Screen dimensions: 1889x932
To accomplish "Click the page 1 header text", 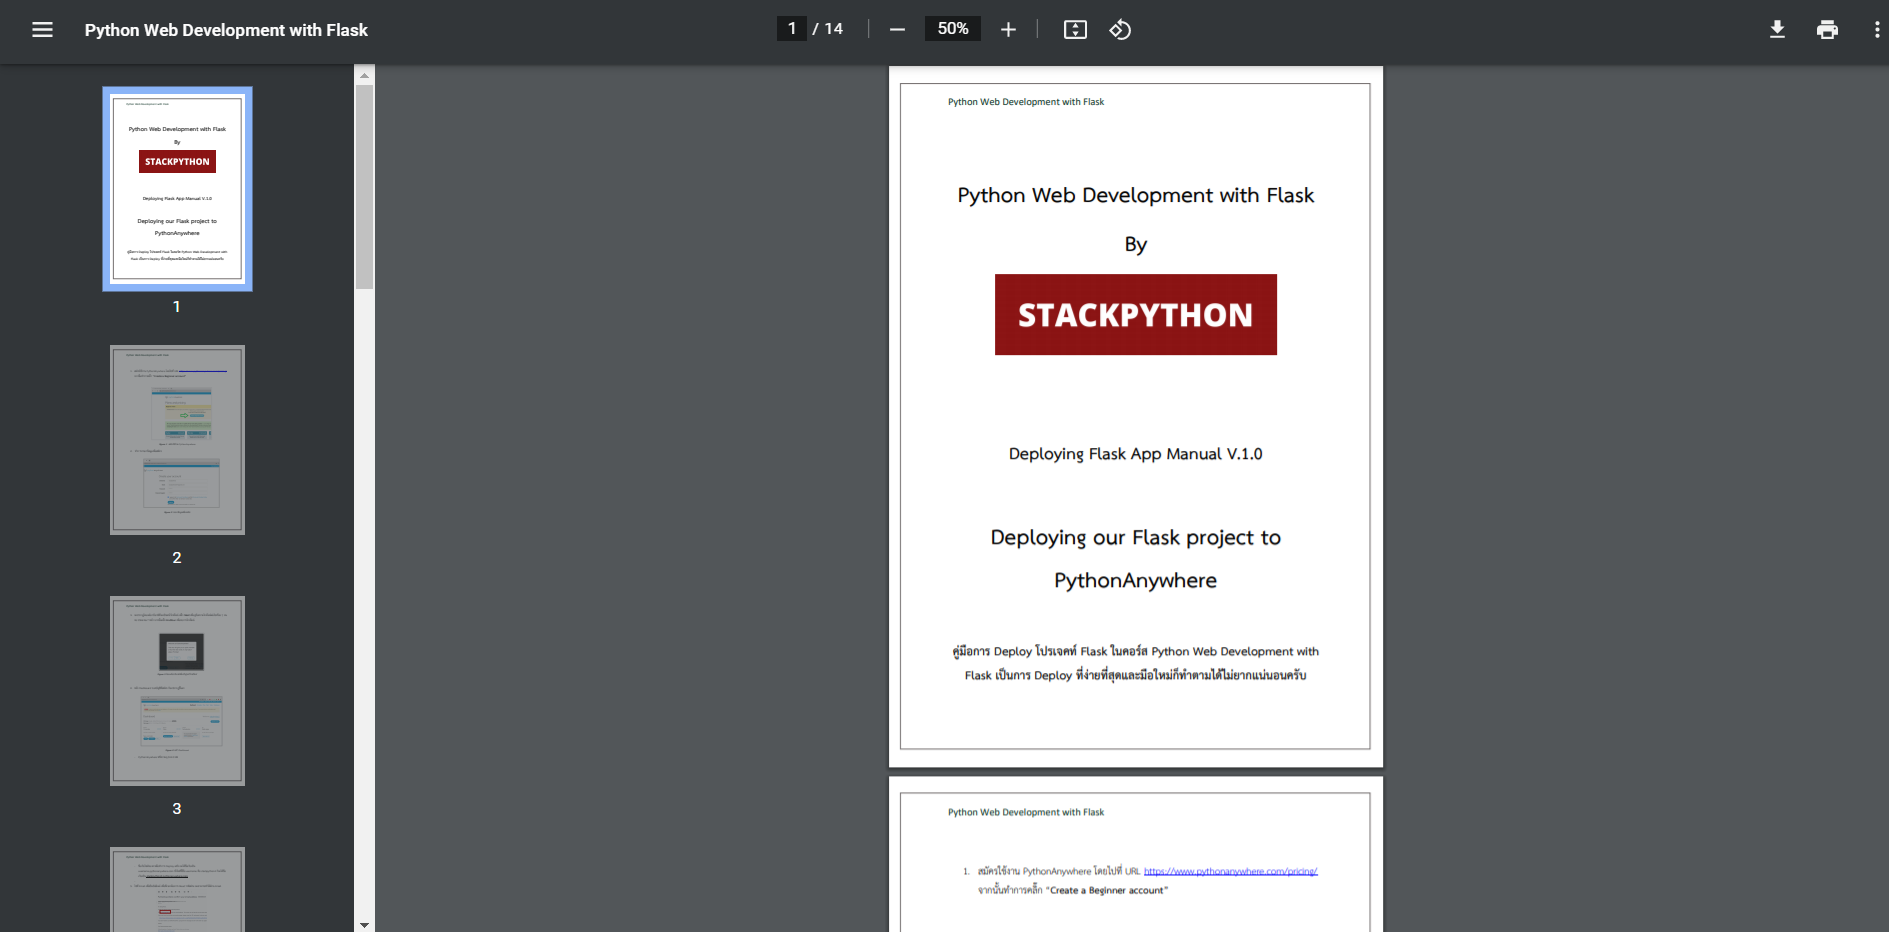I will click(x=1026, y=102).
